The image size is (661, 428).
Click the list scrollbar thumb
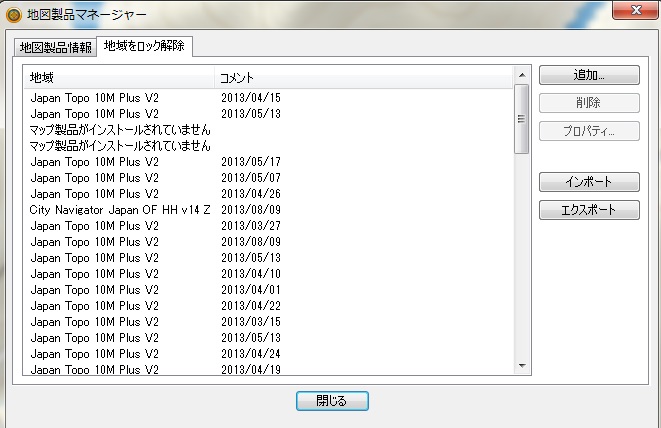[x=521, y=119]
